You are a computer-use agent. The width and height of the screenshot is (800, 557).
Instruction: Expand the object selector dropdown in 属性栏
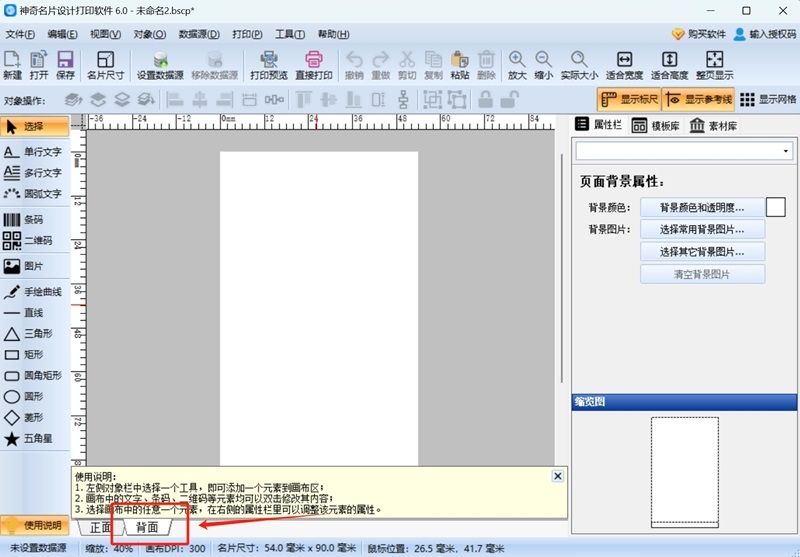(785, 151)
